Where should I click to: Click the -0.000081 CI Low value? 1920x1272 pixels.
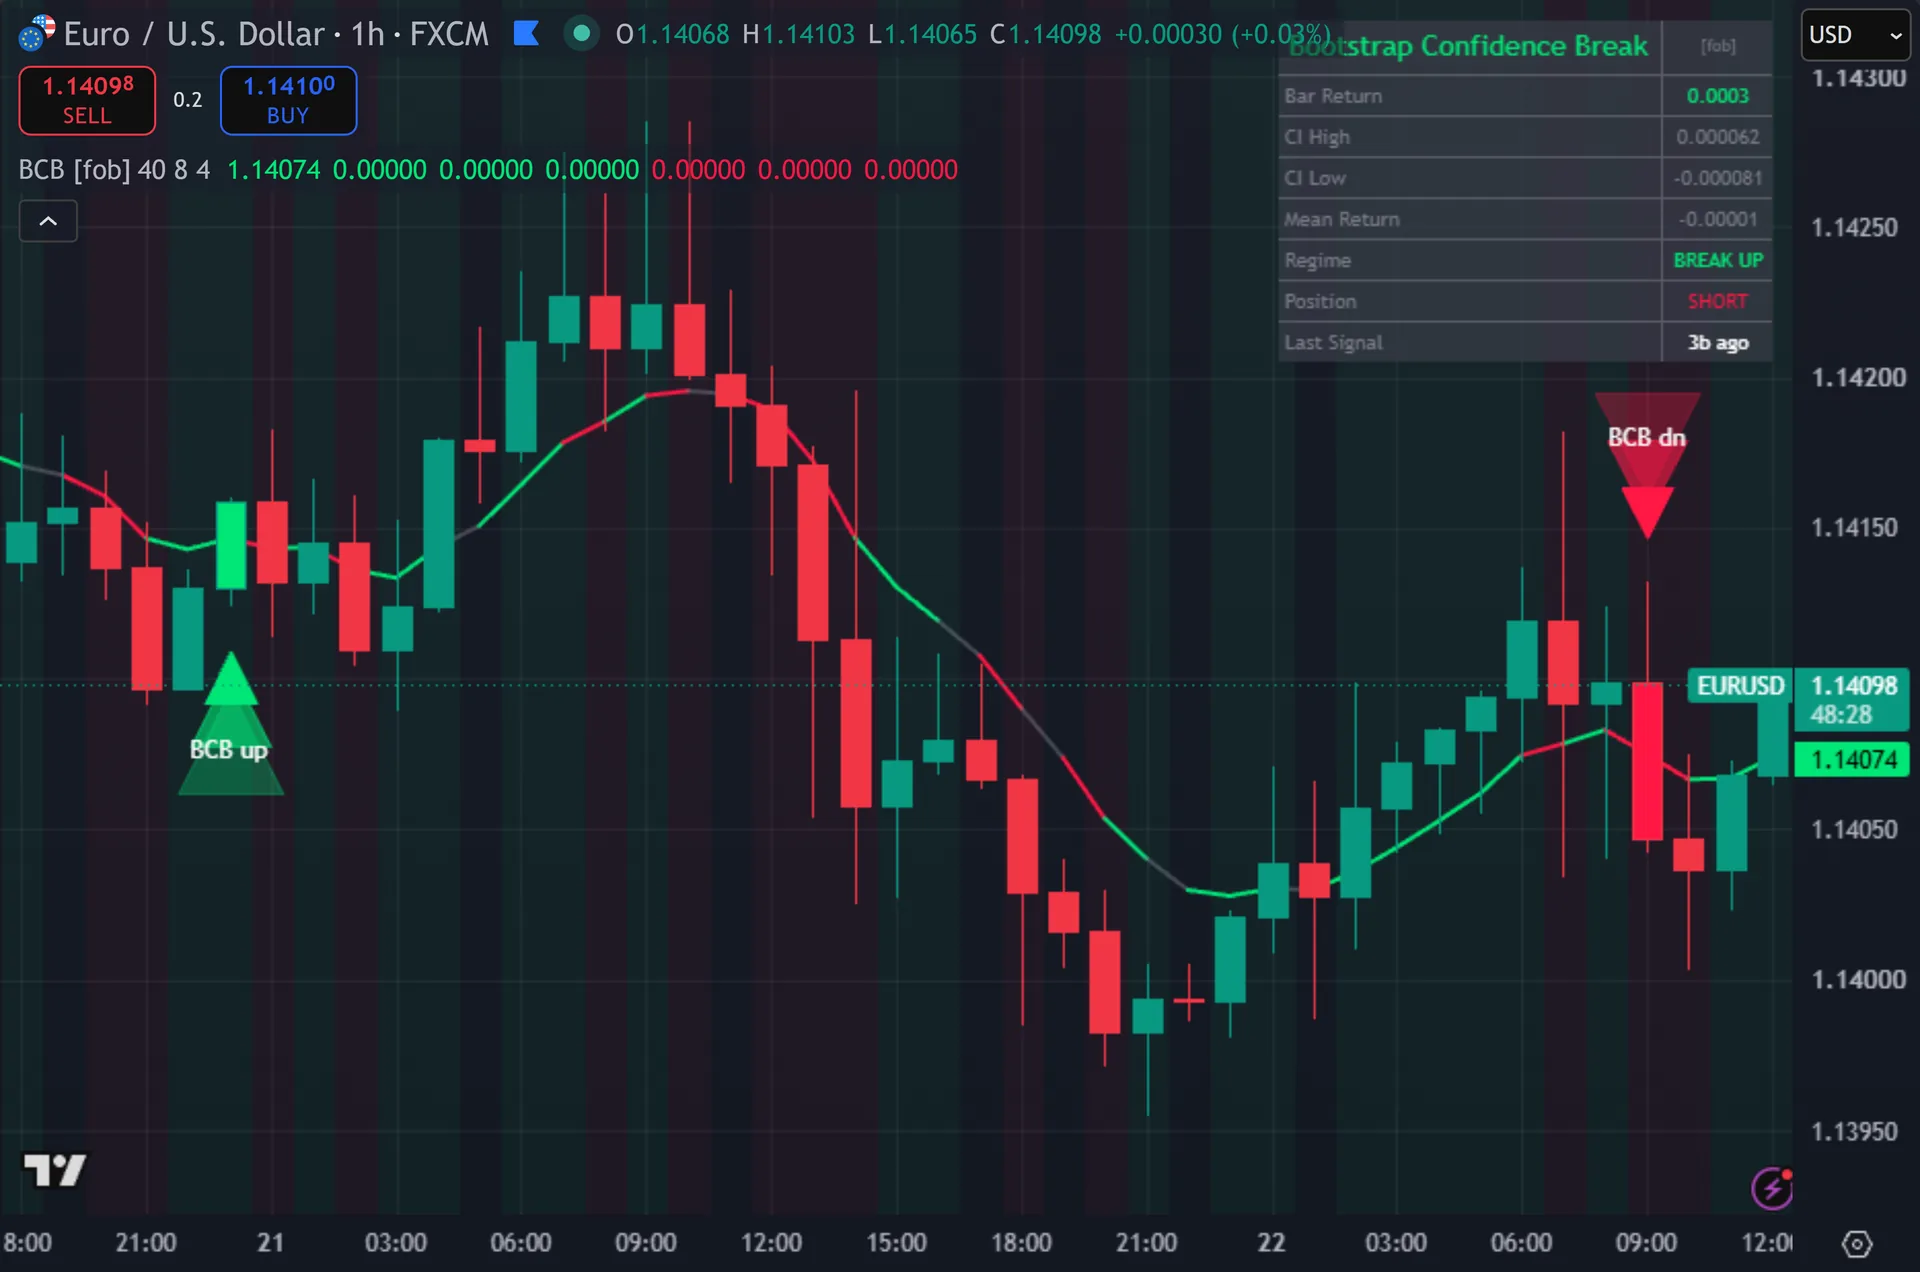[1717, 178]
